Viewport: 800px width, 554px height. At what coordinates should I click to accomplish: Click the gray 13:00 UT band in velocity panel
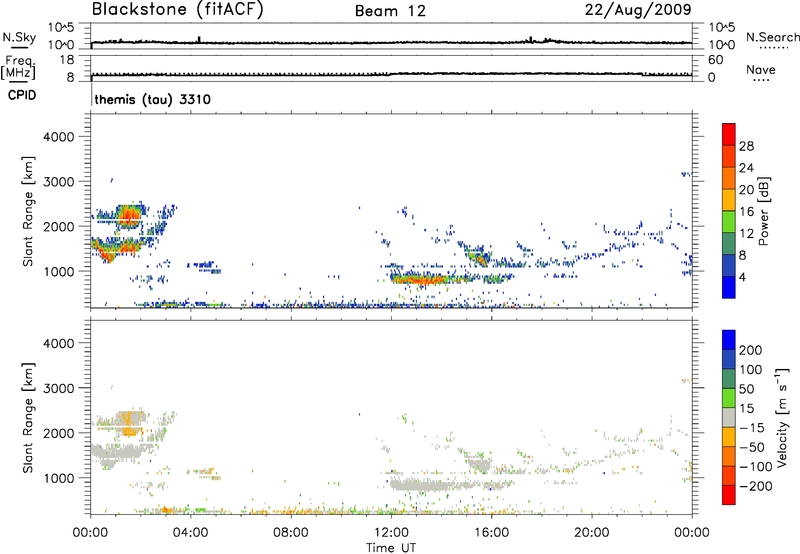coord(422,485)
